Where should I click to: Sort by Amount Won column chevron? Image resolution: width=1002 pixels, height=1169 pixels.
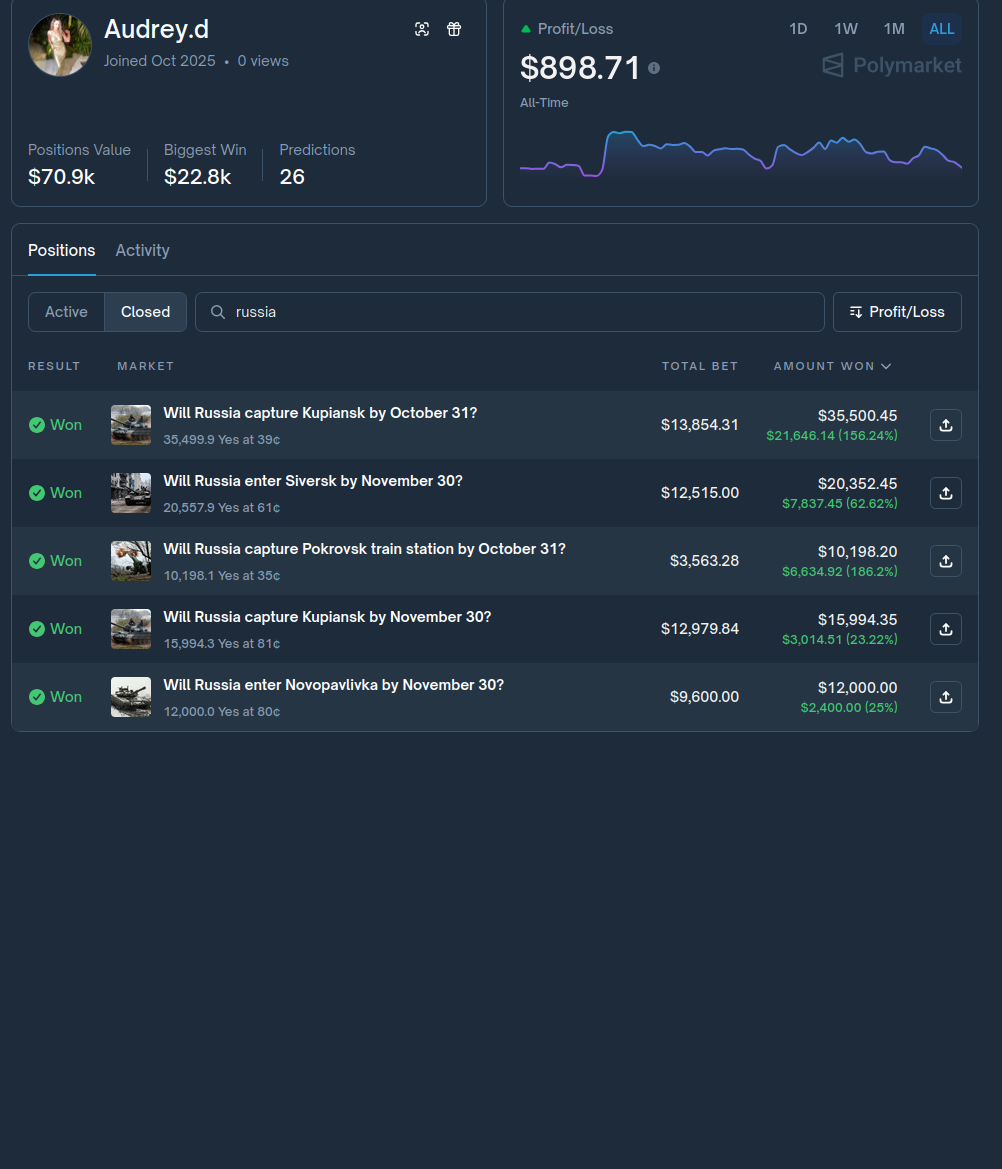point(886,366)
